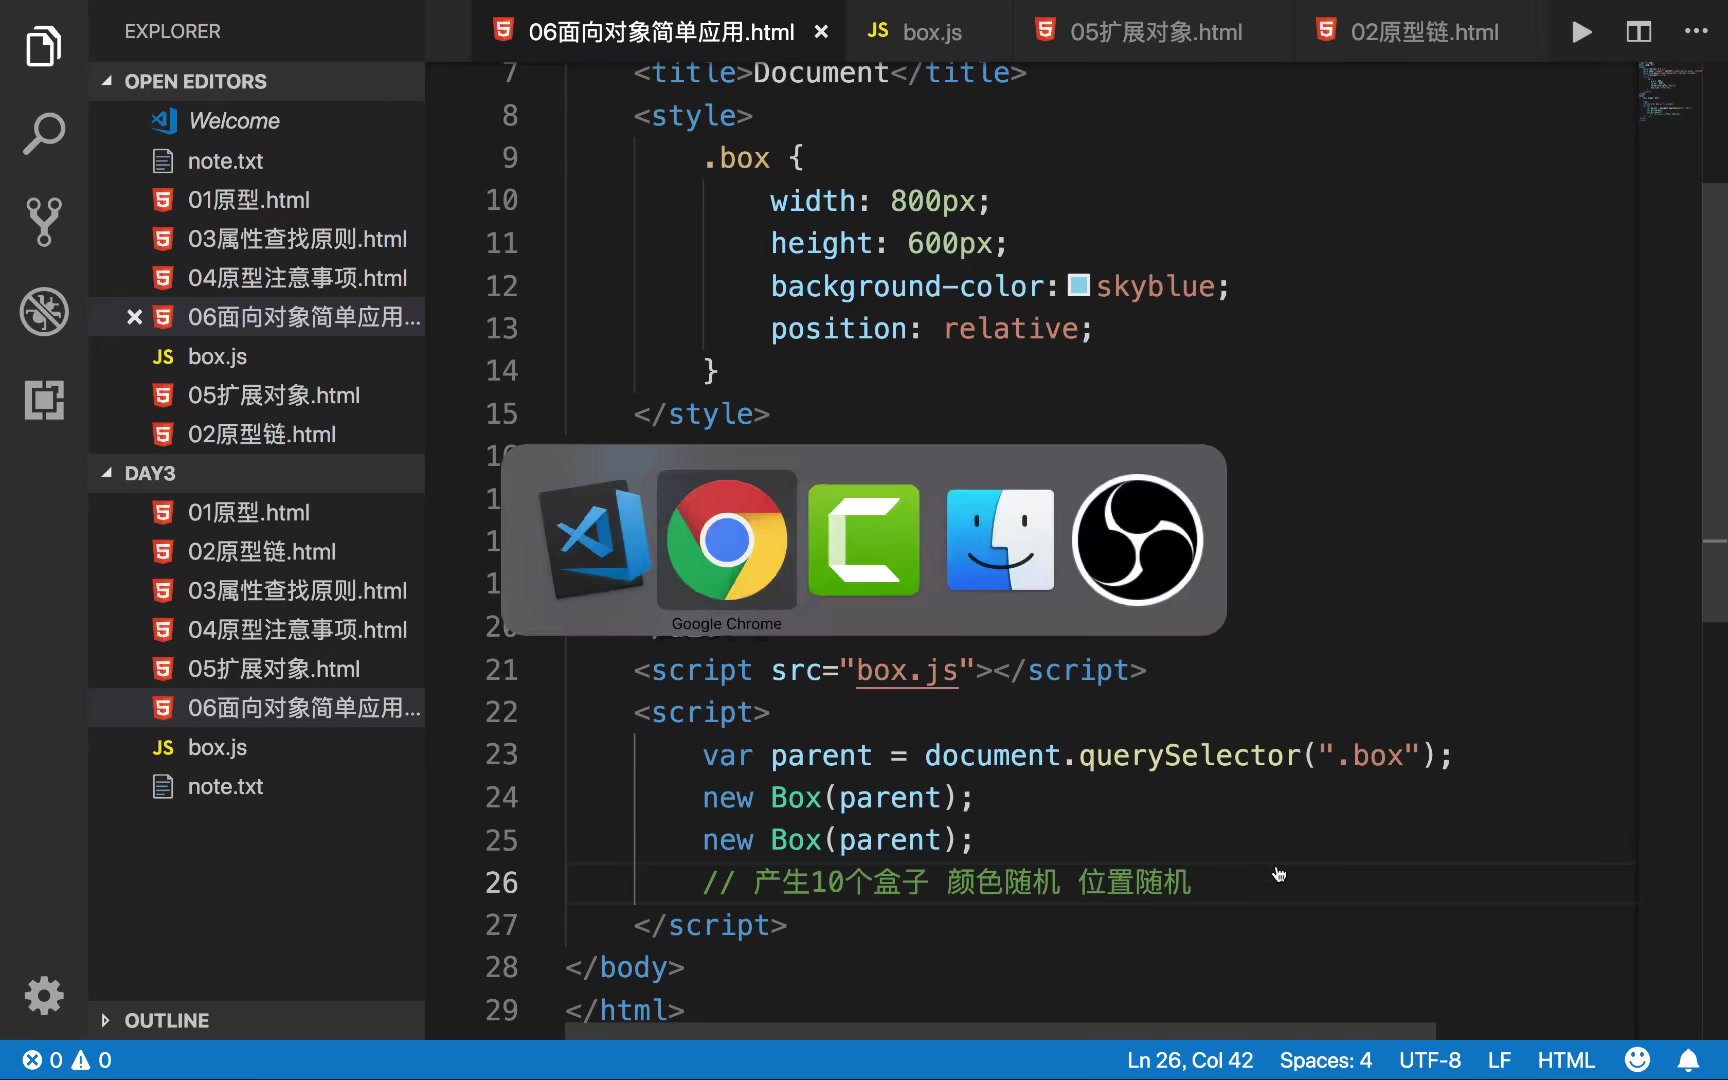Image resolution: width=1728 pixels, height=1080 pixels.
Task: Open the Manage gear menu
Action: (43, 995)
